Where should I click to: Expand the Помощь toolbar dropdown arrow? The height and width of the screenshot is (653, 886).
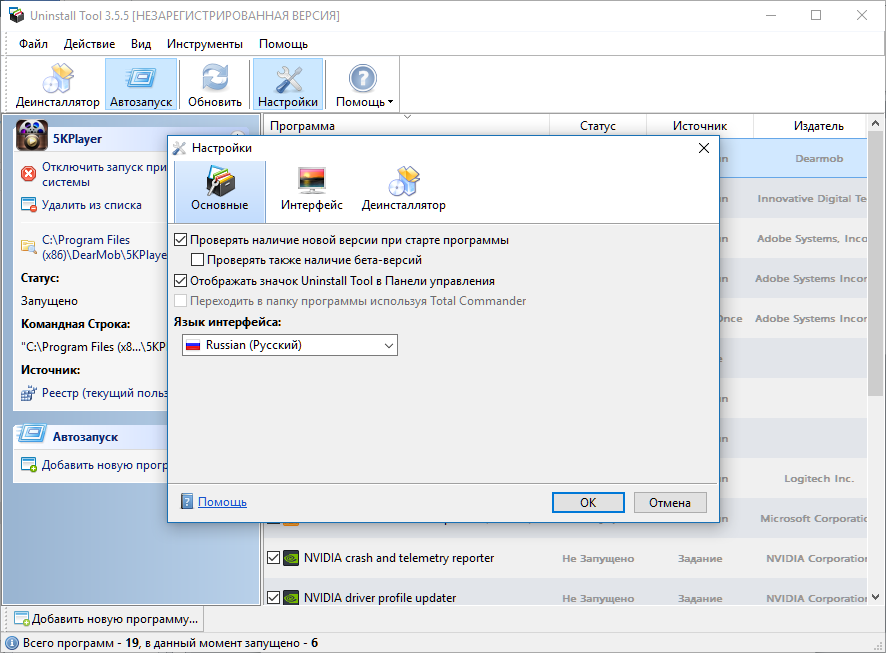coord(390,102)
